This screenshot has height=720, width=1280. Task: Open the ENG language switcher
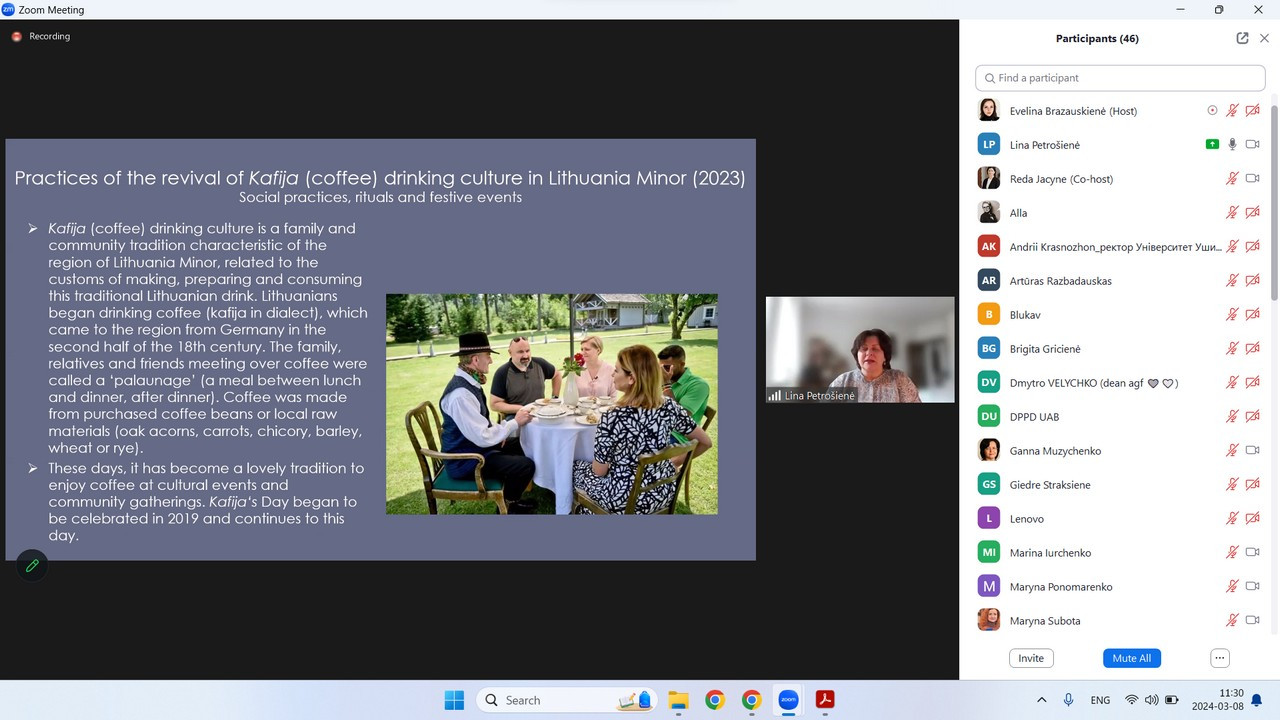[x=1100, y=700]
